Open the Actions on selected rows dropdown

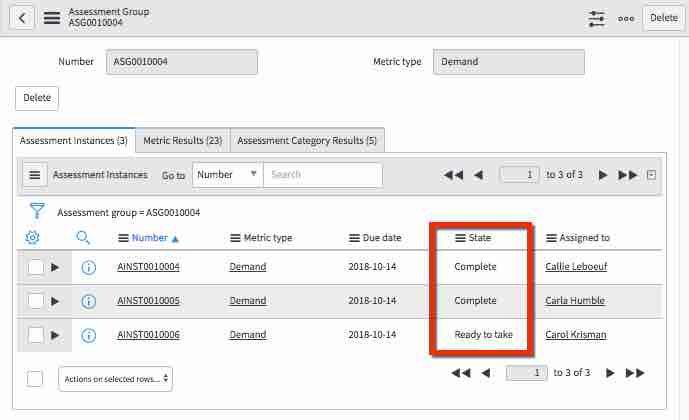pyautogui.click(x=115, y=379)
